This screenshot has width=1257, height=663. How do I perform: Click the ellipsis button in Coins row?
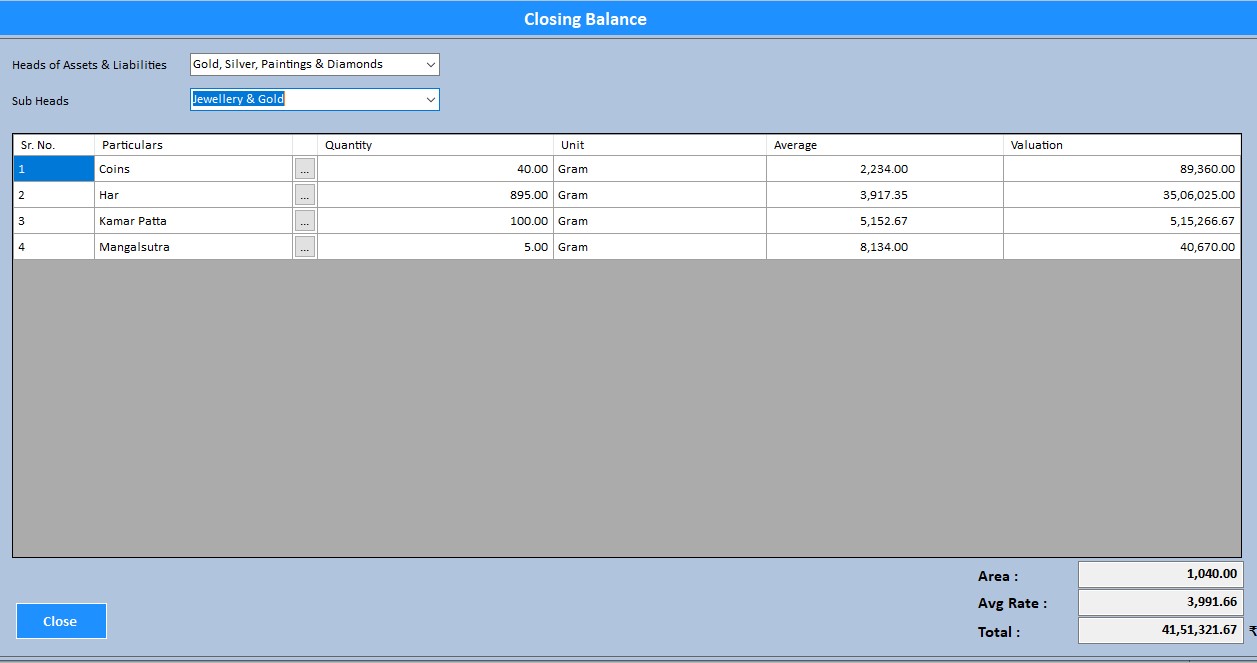click(x=304, y=169)
